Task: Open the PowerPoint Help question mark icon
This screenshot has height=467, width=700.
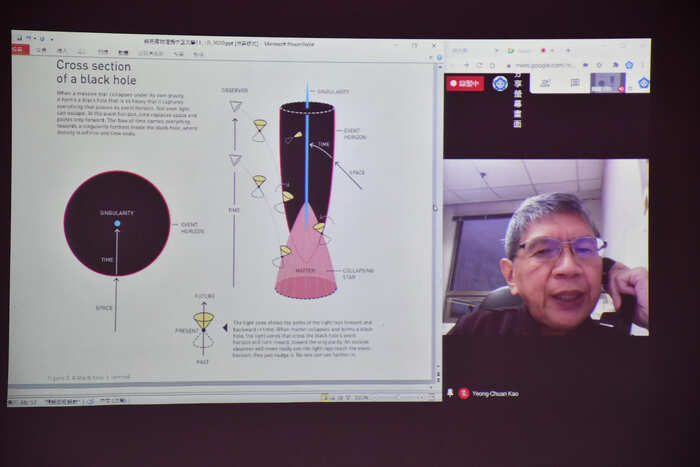Action: 439,58
